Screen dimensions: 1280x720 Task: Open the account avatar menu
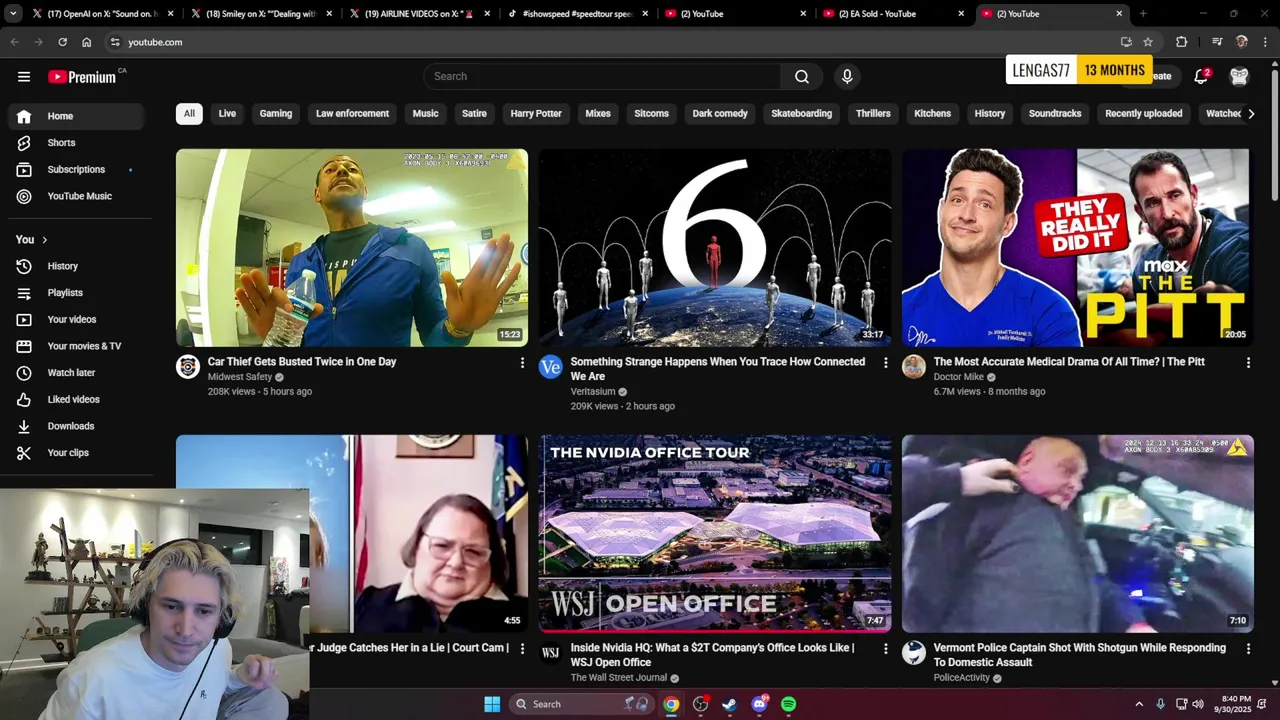[1239, 77]
